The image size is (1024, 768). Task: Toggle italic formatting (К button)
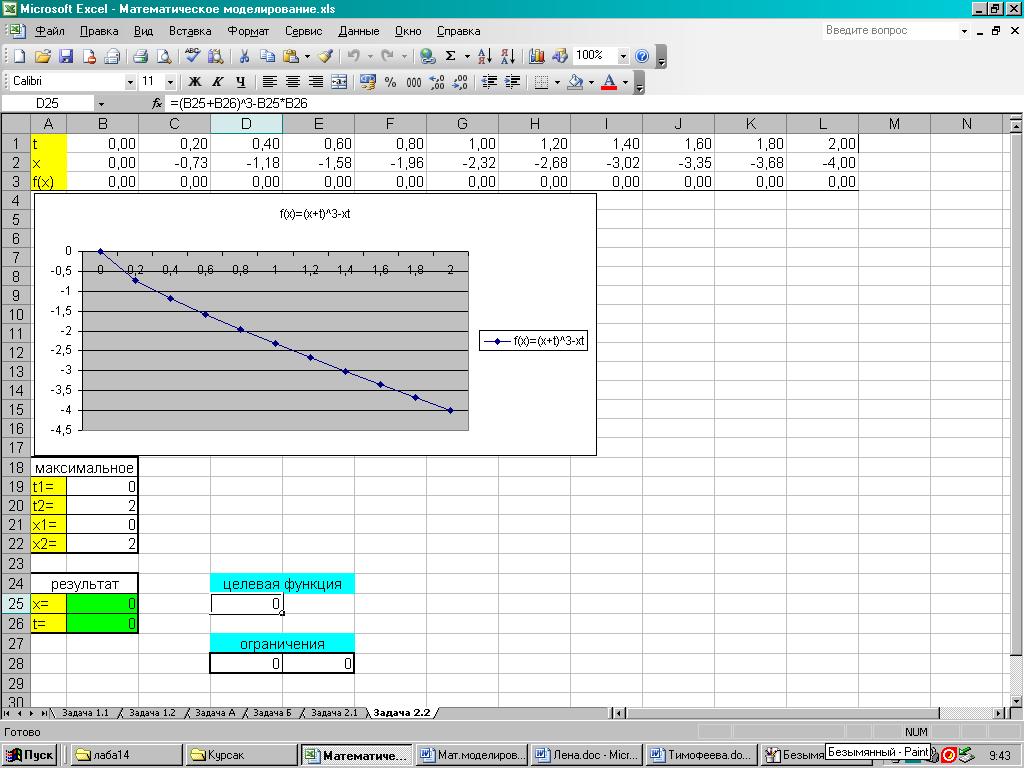217,82
